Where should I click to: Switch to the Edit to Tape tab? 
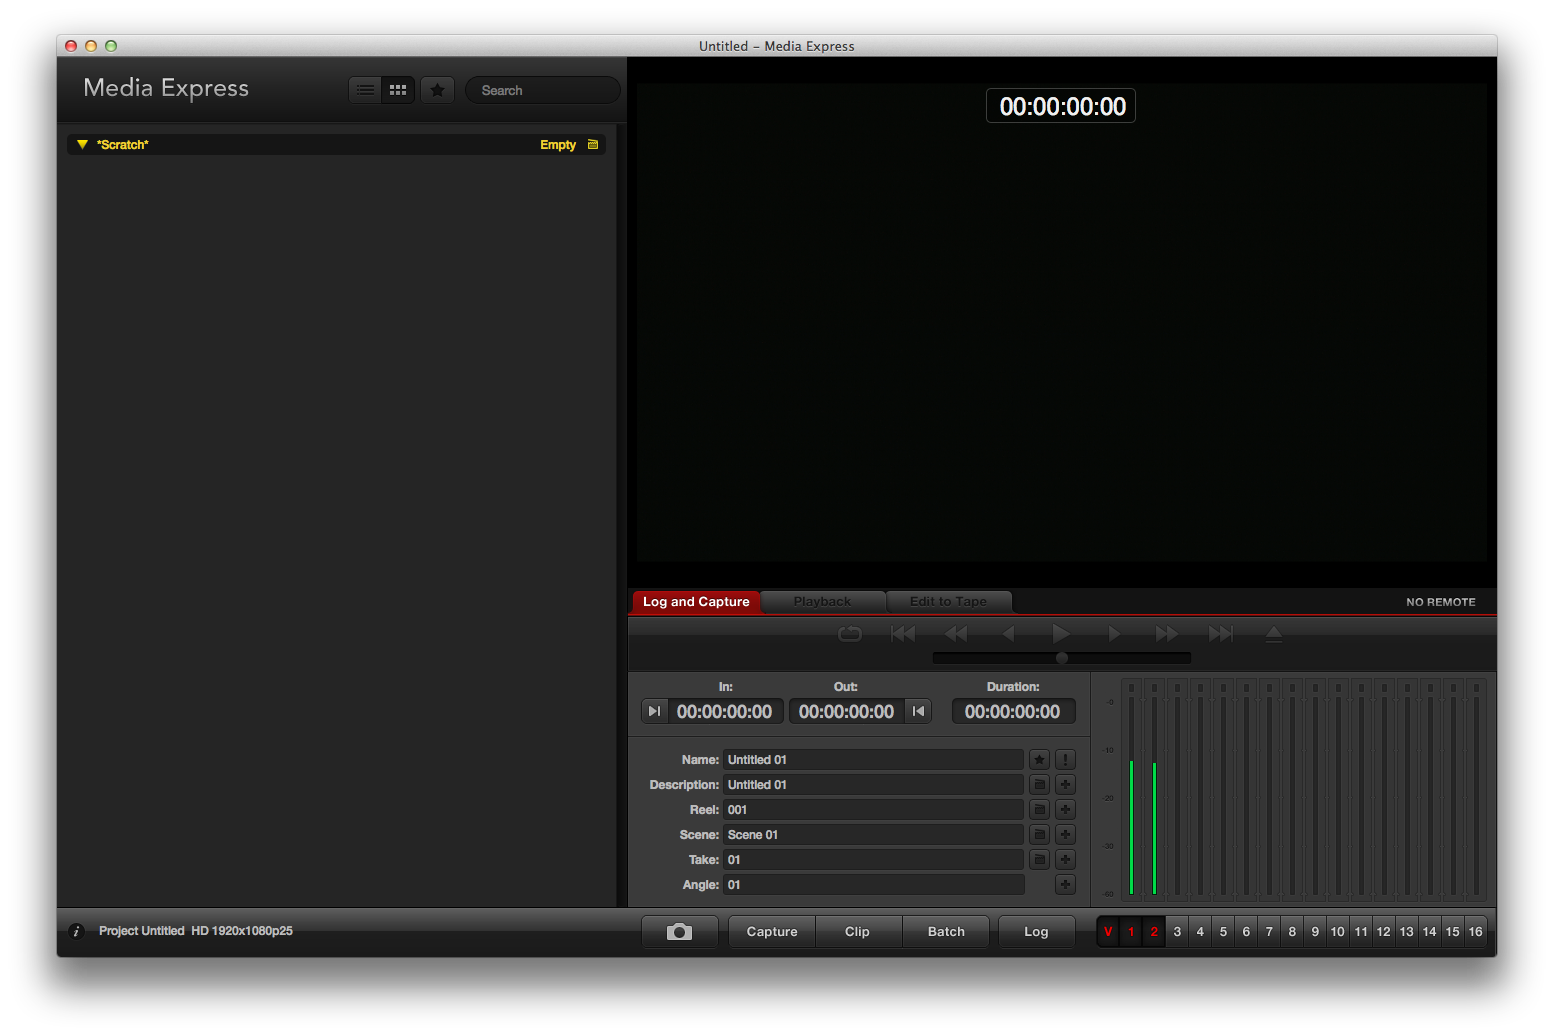(948, 602)
